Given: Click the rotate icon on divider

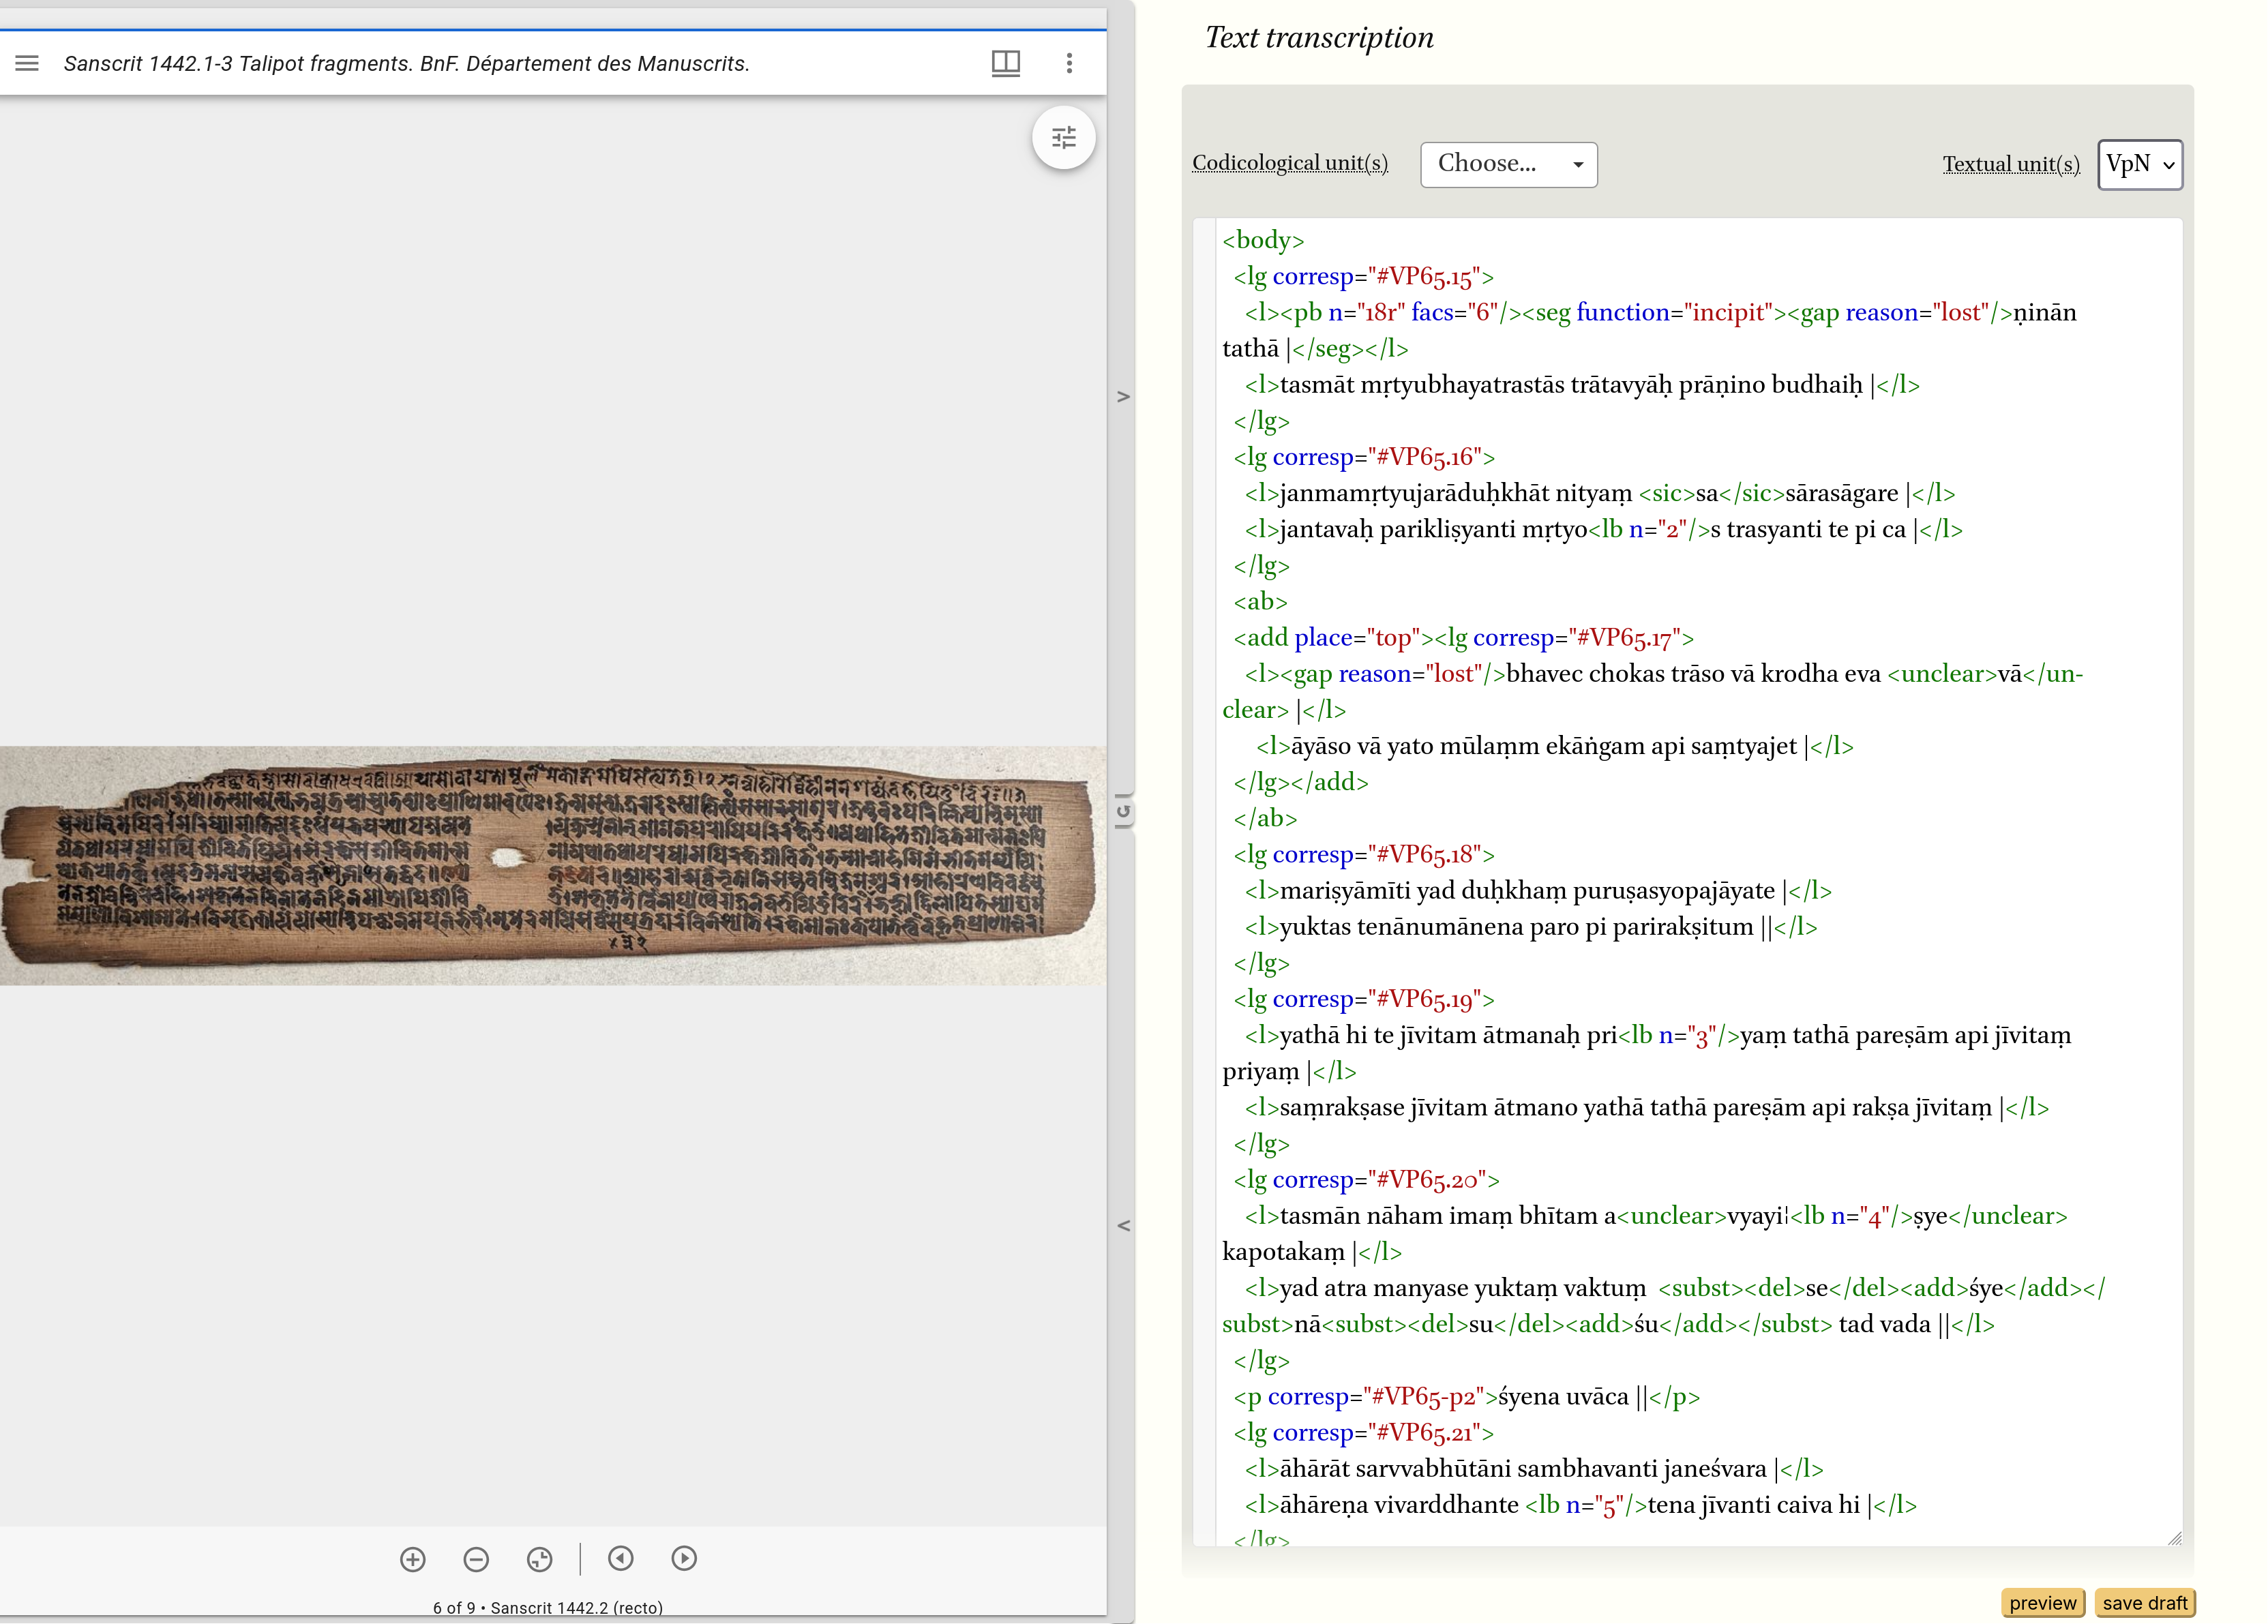Looking at the screenshot, I should click(x=1123, y=811).
